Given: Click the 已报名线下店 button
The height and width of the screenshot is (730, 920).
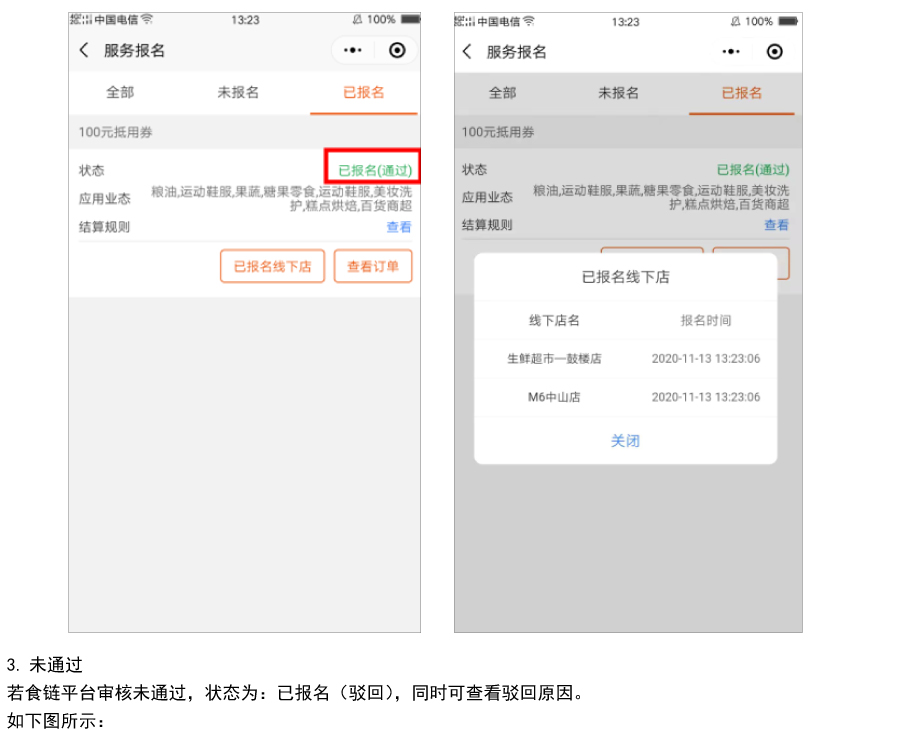Looking at the screenshot, I should (272, 267).
